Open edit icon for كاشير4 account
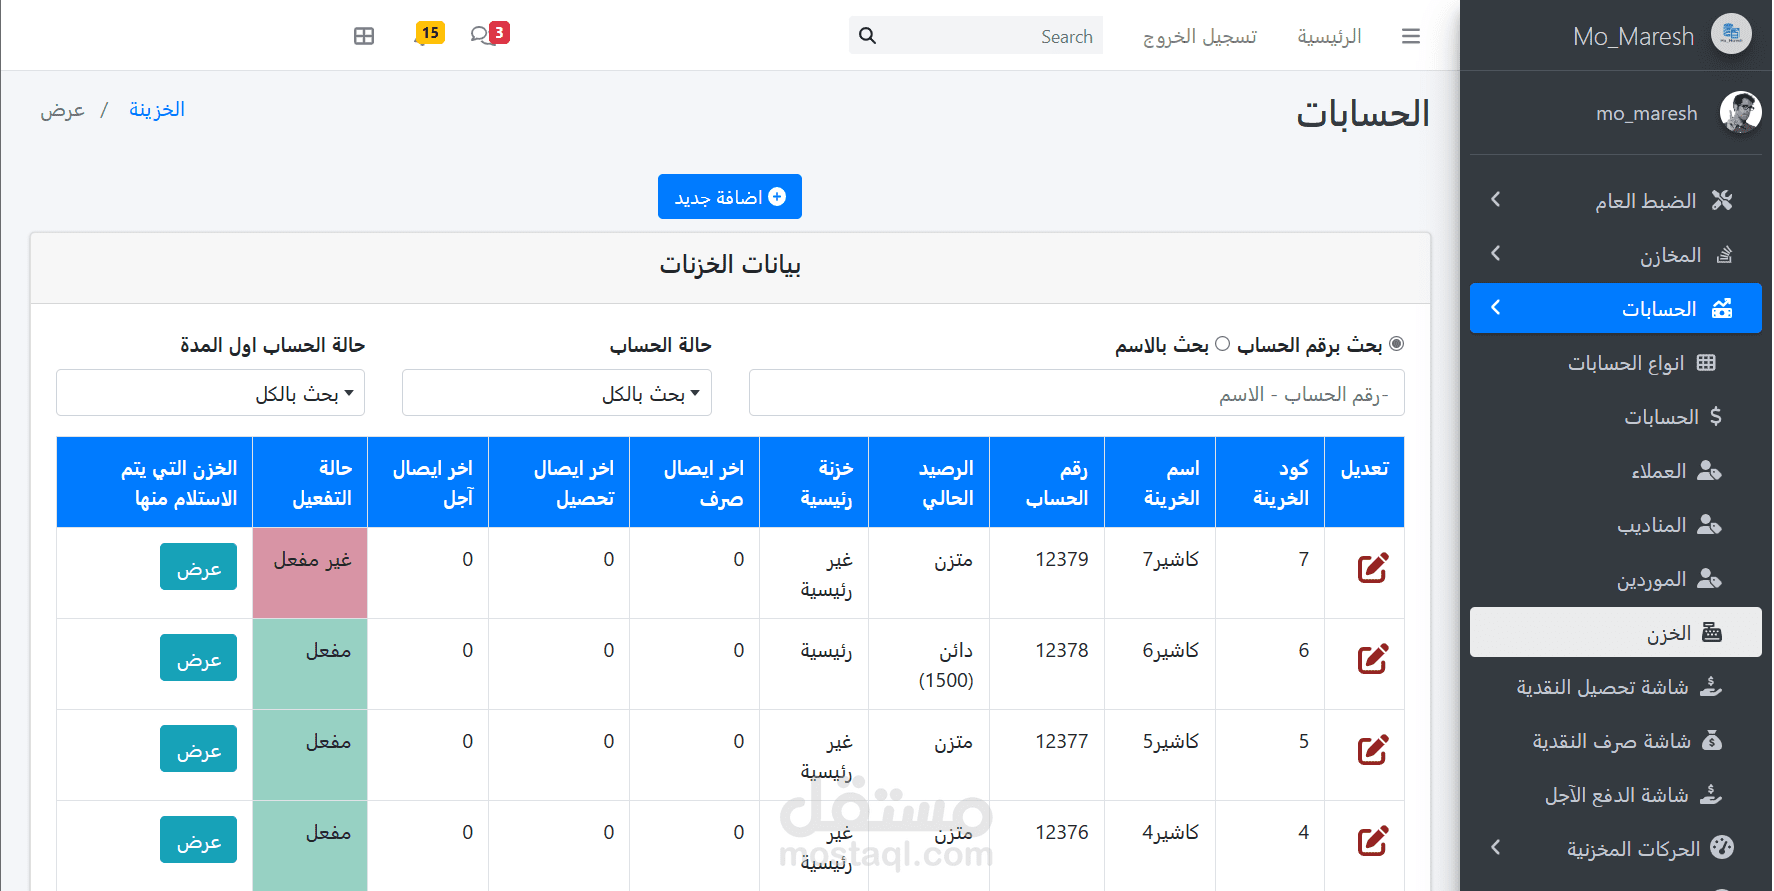The height and width of the screenshot is (891, 1774). pyautogui.click(x=1373, y=841)
